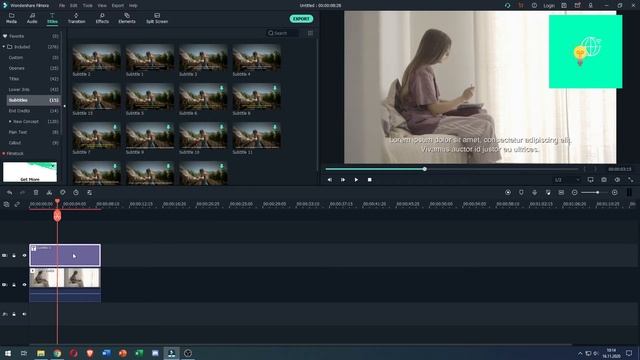The width and height of the screenshot is (640, 360).
Task: Download the Subtitle 6 preset via arrow icon
Action: pos(222,88)
